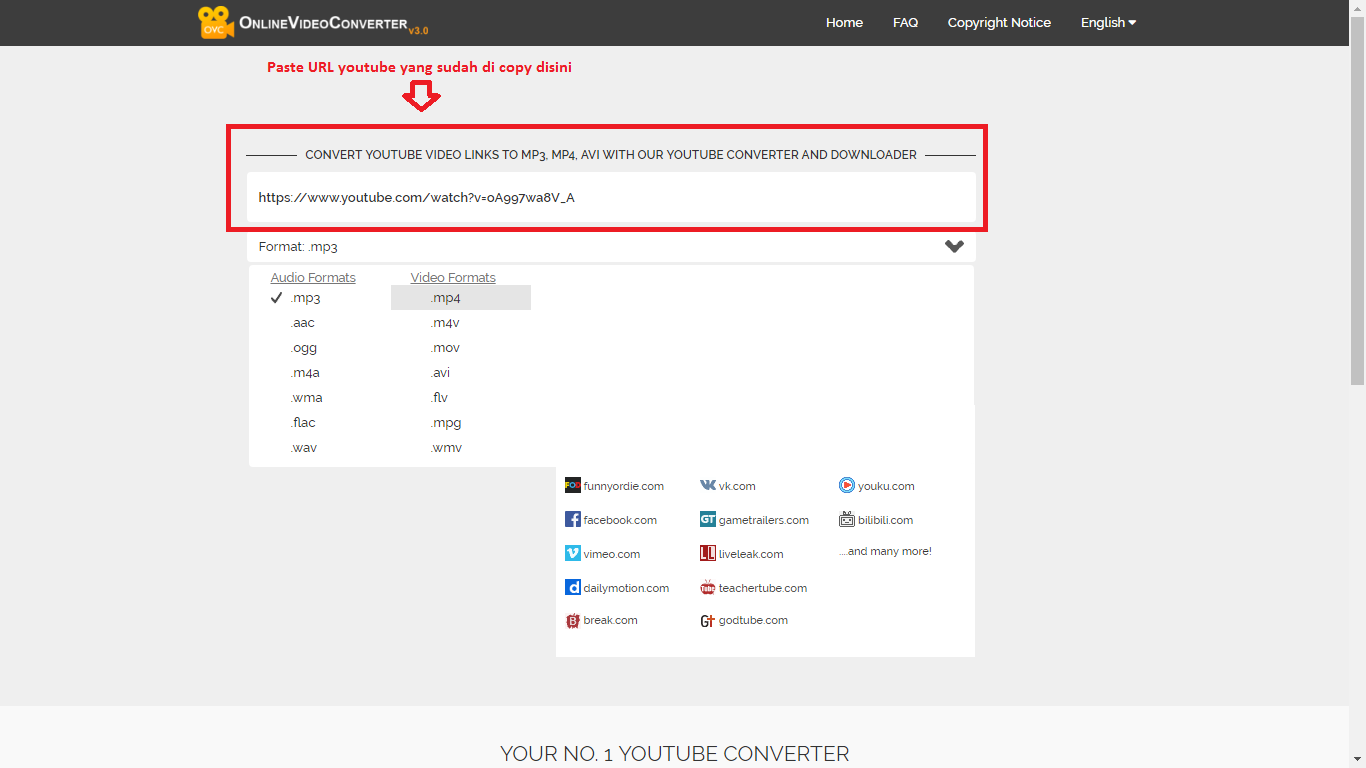
Task: Click the Video Formats heading
Action: pos(453,278)
